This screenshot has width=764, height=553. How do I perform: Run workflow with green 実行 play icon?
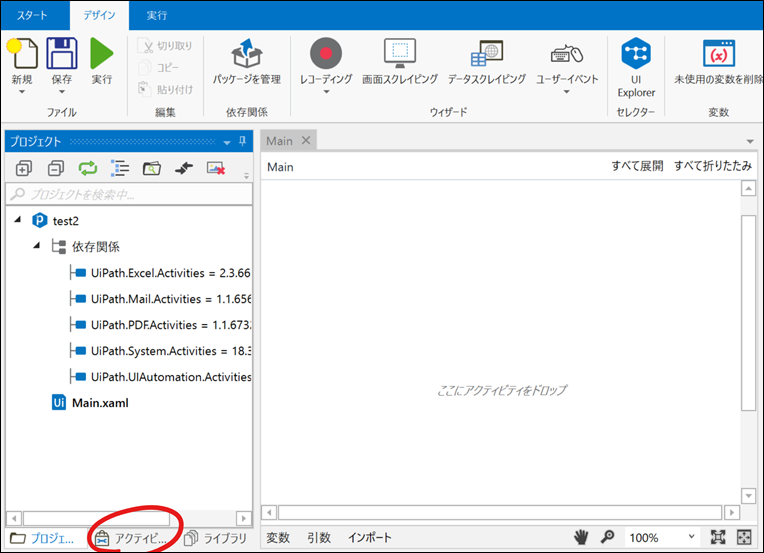coord(102,53)
